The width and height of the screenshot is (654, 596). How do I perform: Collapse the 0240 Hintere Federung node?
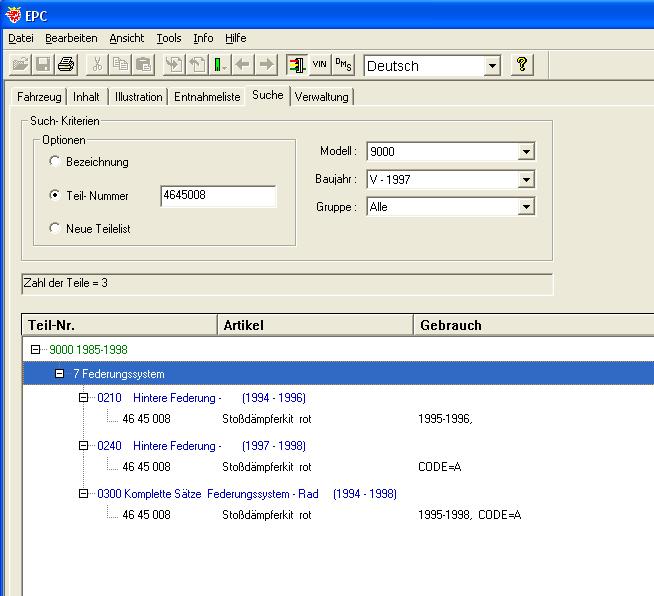pyautogui.click(x=83, y=445)
